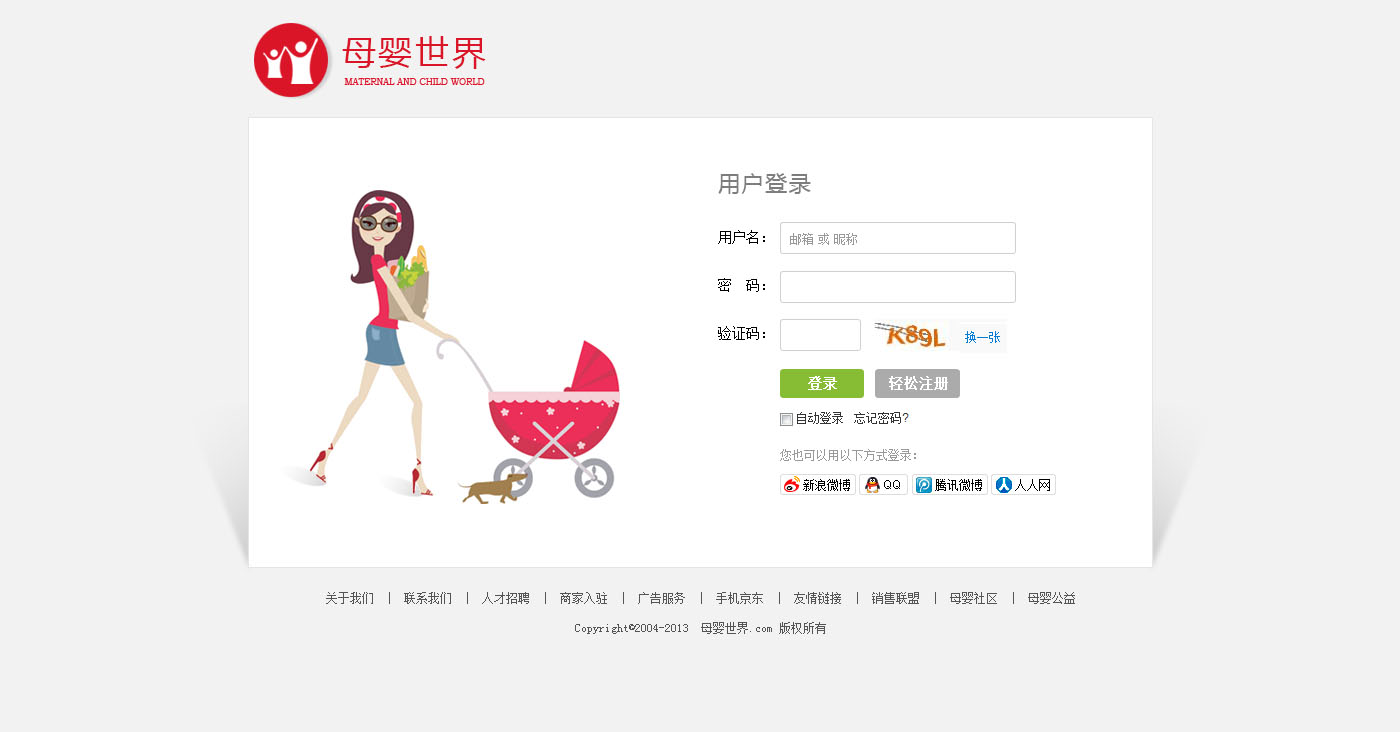Enable the 自动登录 checkbox

coord(786,419)
